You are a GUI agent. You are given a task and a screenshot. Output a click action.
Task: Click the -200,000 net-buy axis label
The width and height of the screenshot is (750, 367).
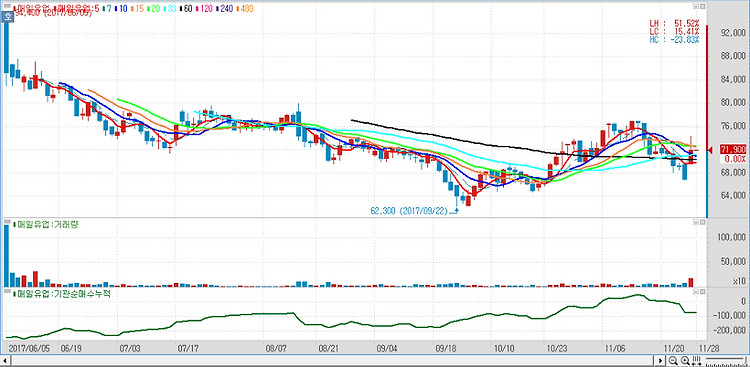pyautogui.click(x=729, y=330)
